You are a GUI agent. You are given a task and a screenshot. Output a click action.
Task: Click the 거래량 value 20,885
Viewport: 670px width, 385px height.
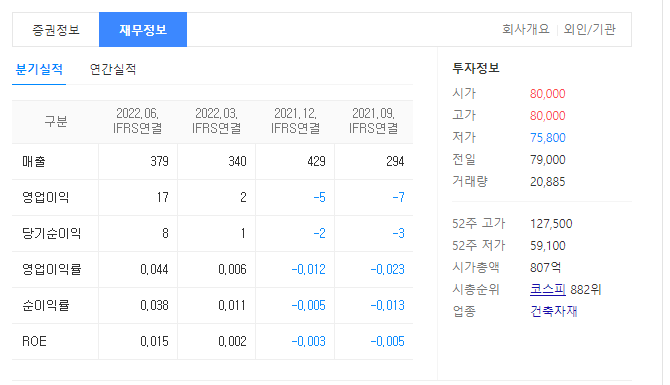point(548,182)
